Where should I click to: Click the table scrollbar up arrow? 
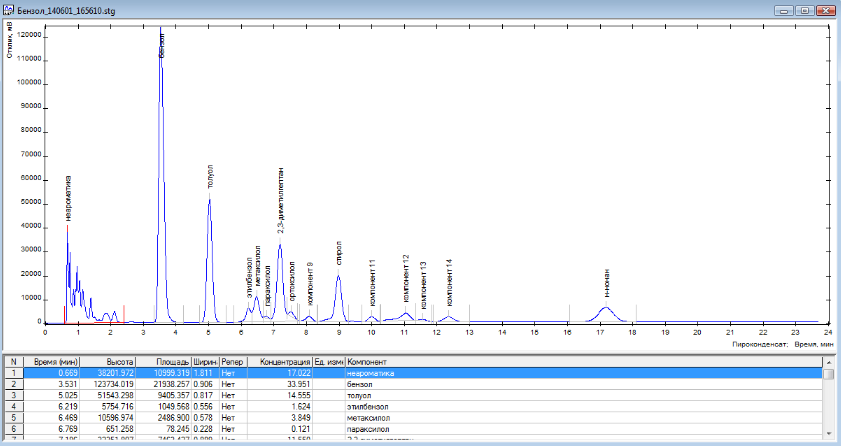tap(828, 361)
